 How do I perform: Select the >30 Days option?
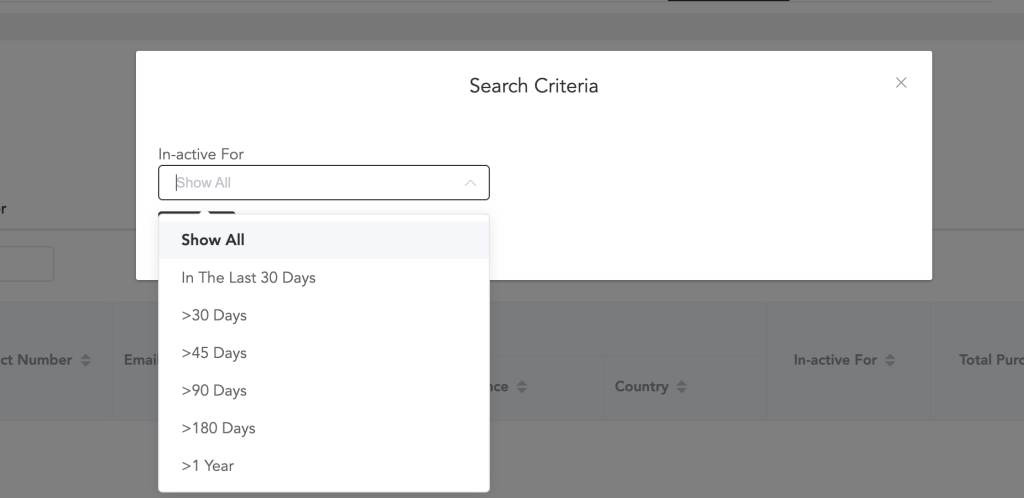(324, 316)
